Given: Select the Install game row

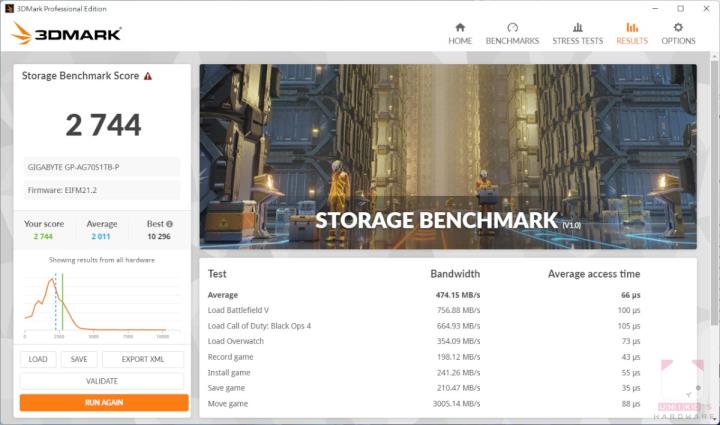Looking at the screenshot, I should 424,373.
